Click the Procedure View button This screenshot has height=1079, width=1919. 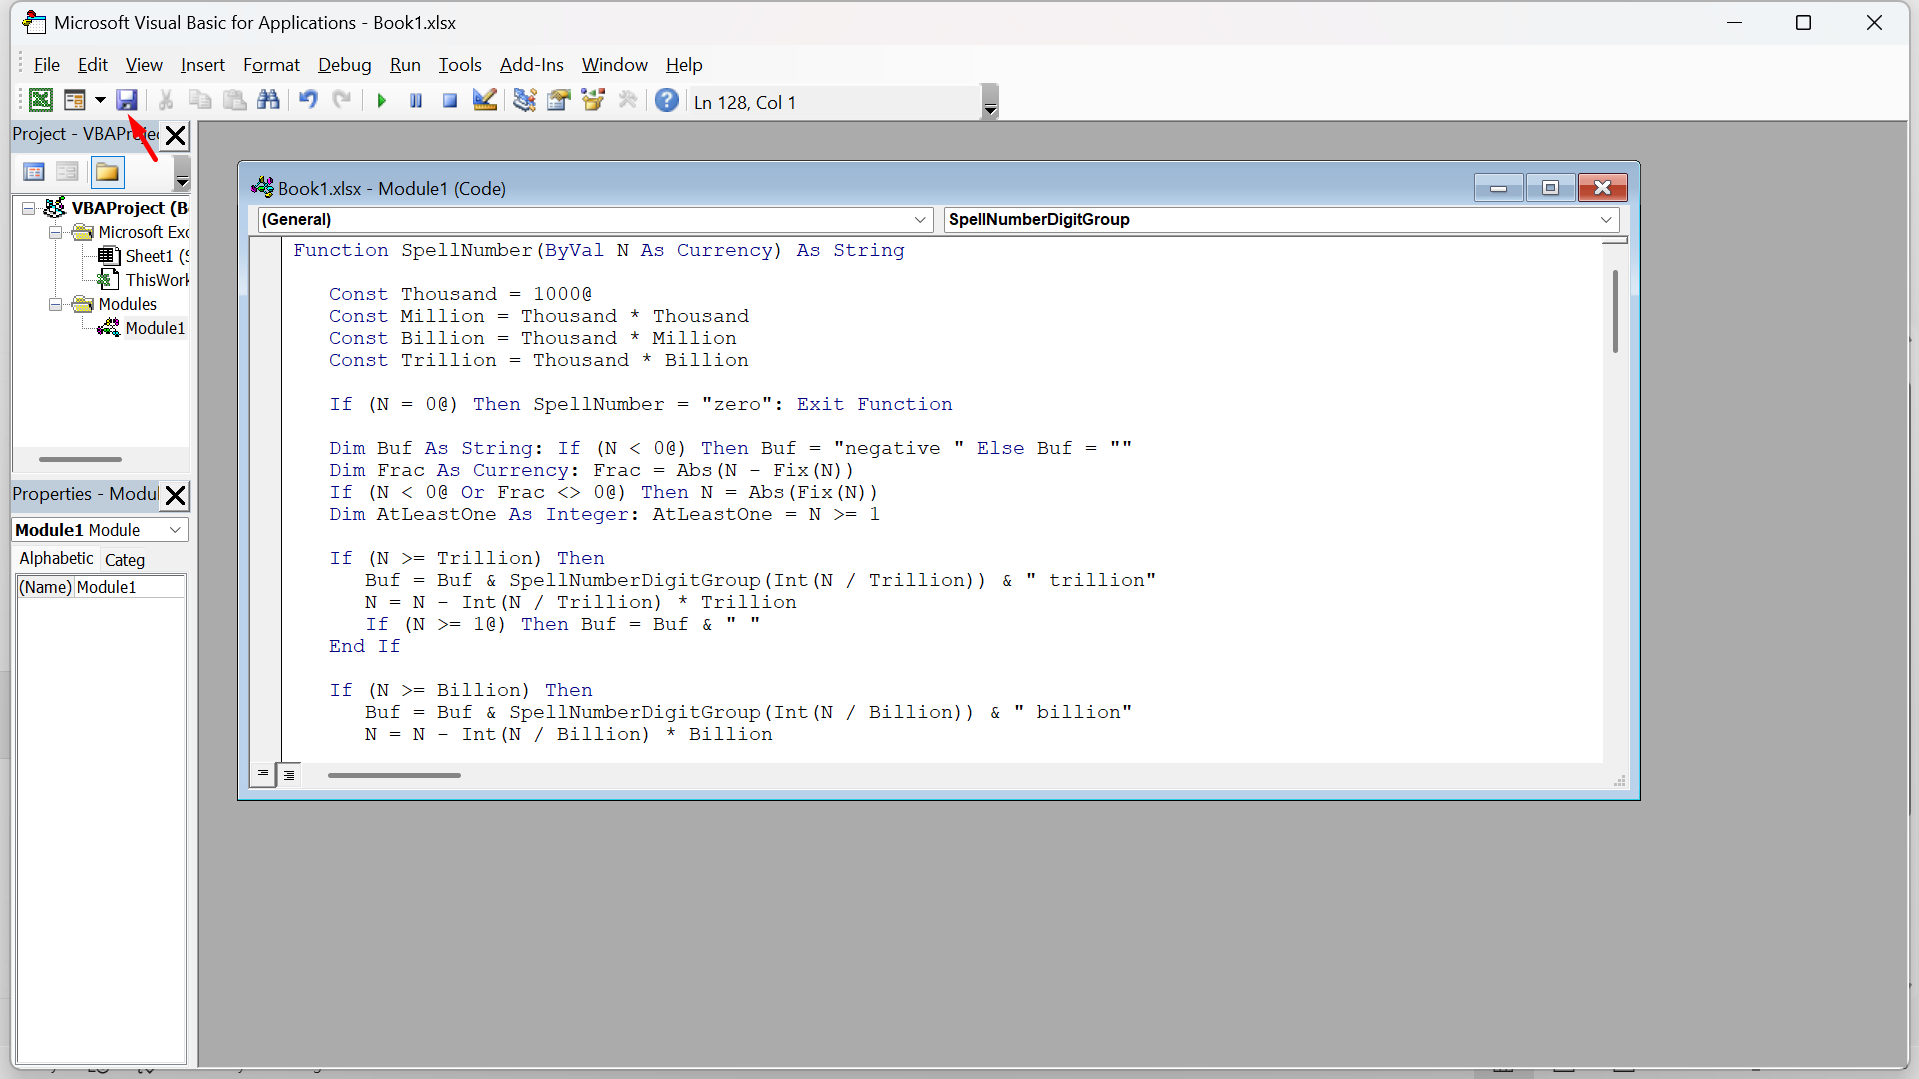[262, 774]
